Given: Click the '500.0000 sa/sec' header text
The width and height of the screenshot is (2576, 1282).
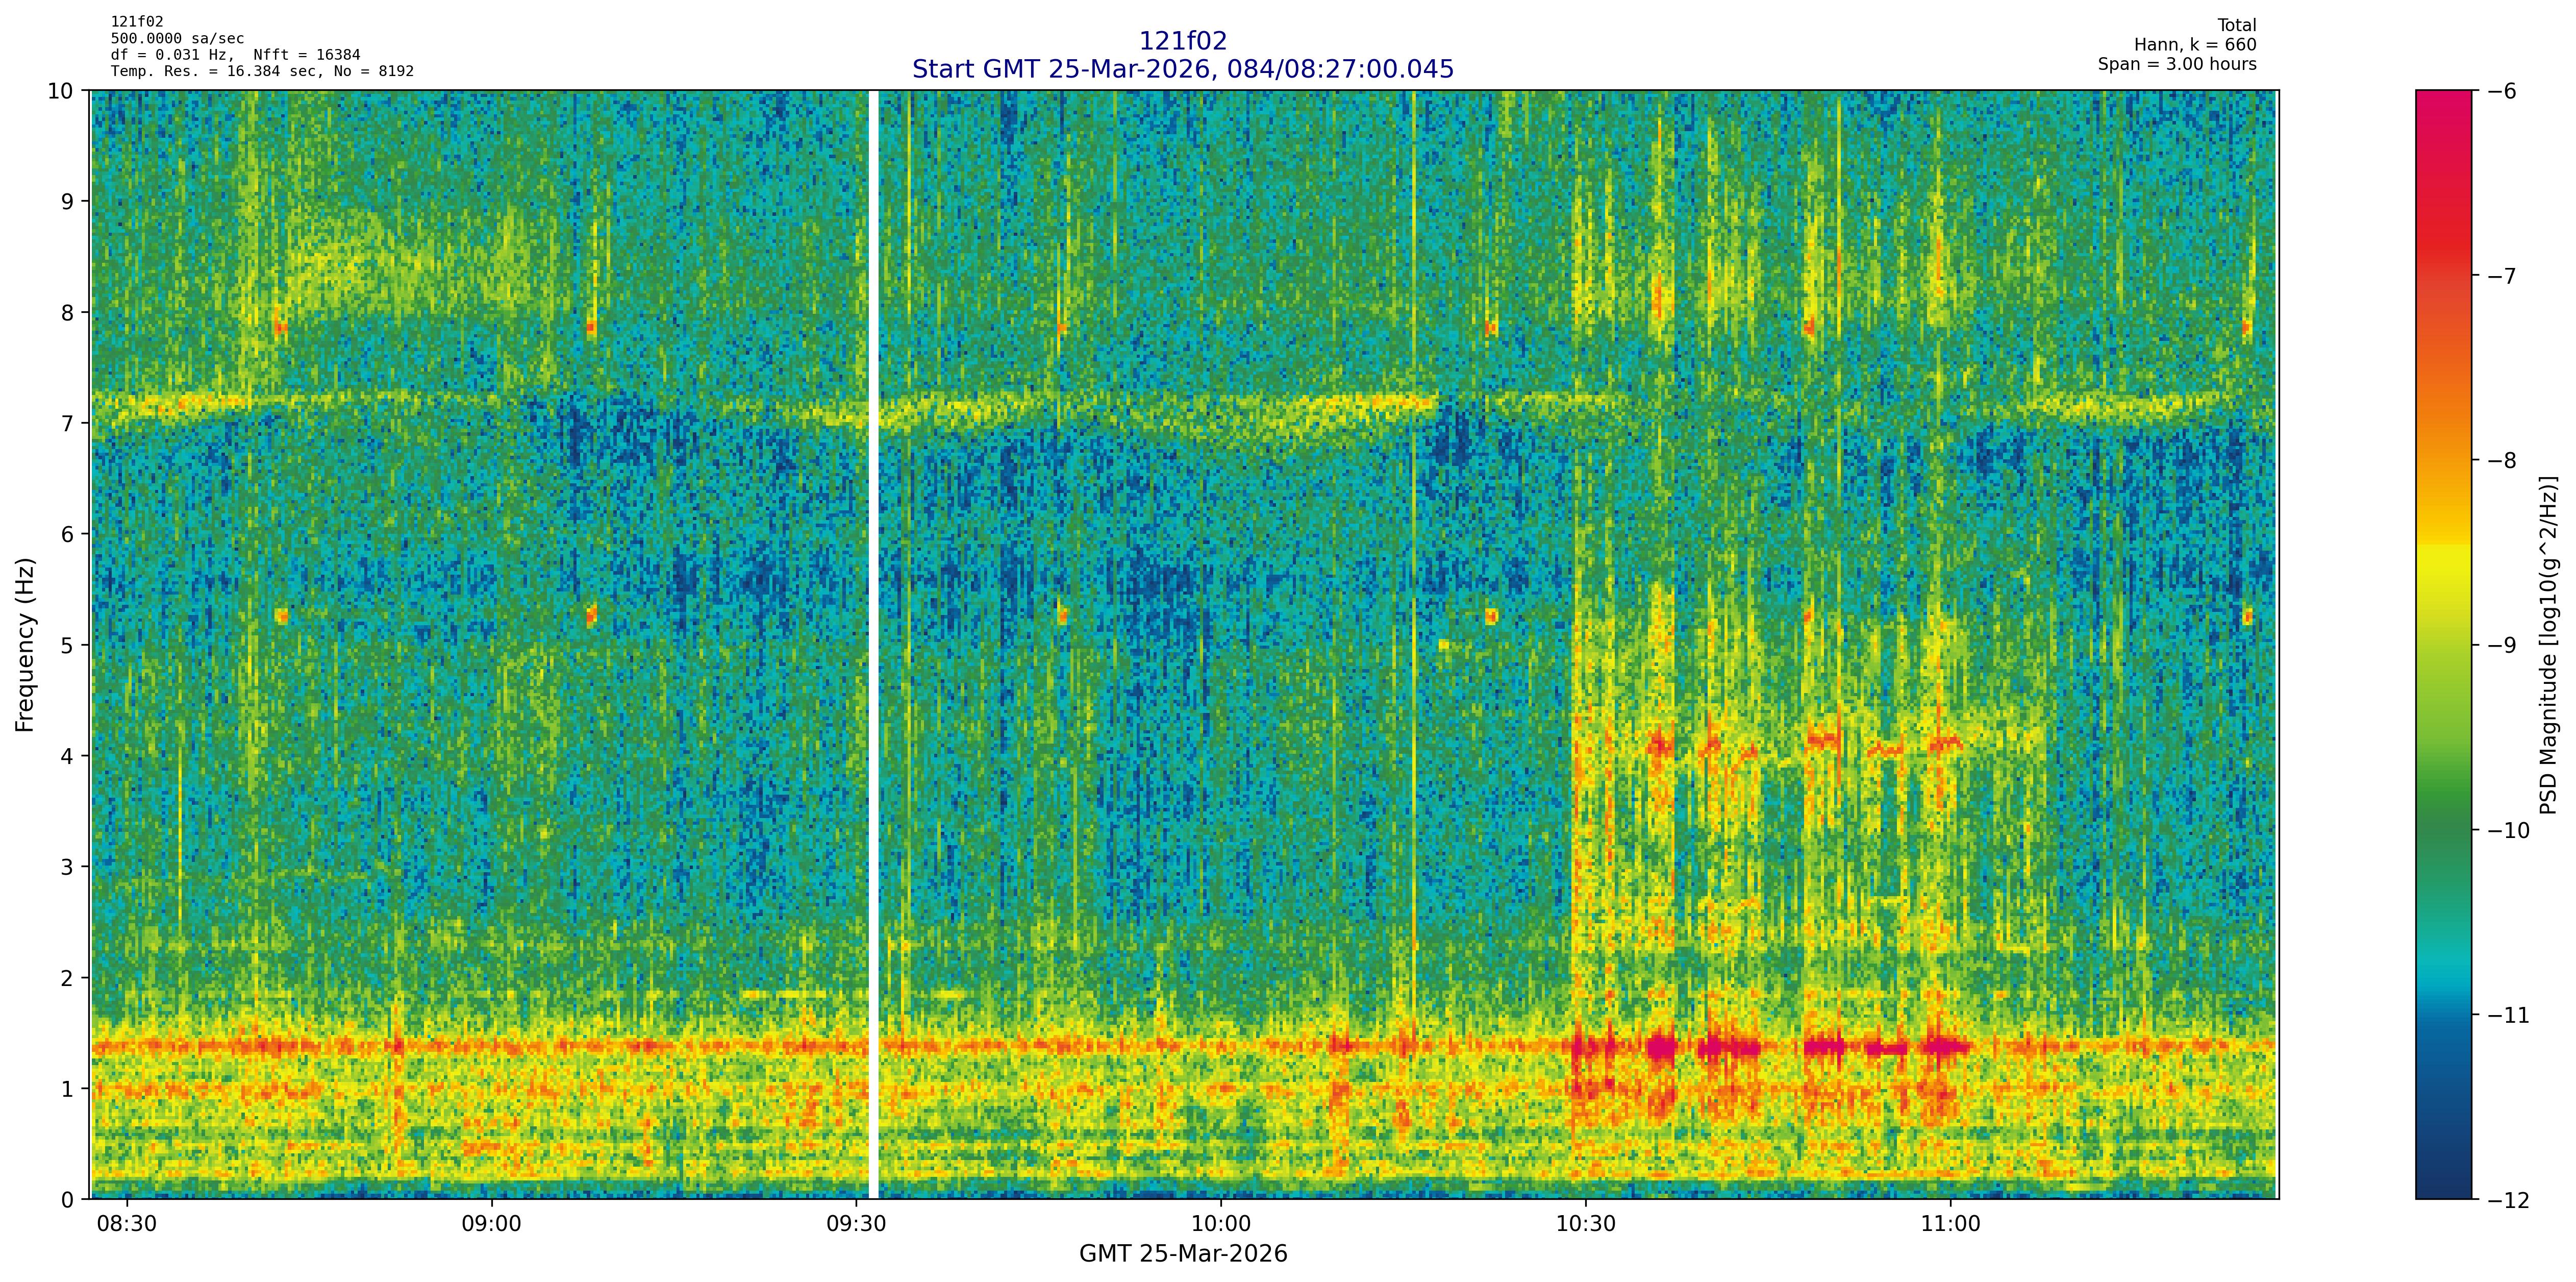Looking at the screenshot, I should [x=177, y=38].
